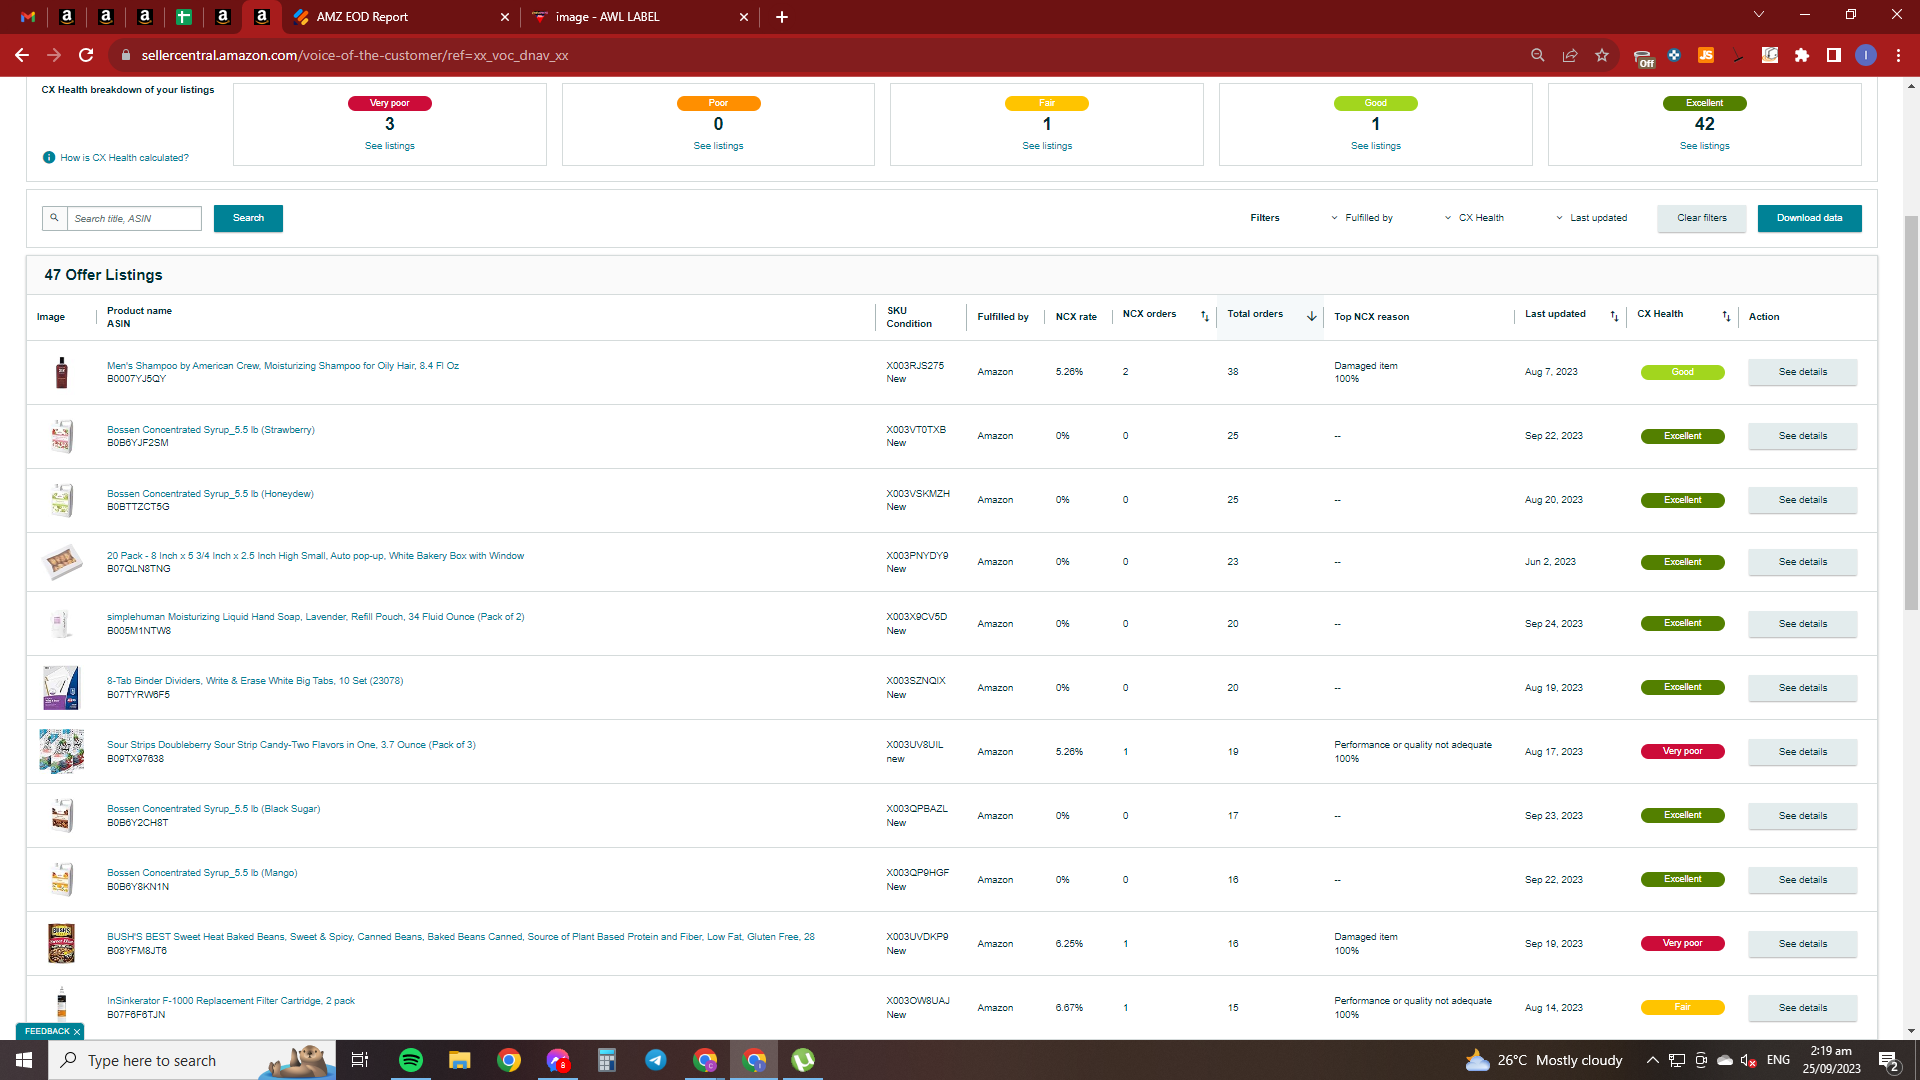Open the simplehuman Moisturizing Liquid Hand Soap listing

pos(315,617)
